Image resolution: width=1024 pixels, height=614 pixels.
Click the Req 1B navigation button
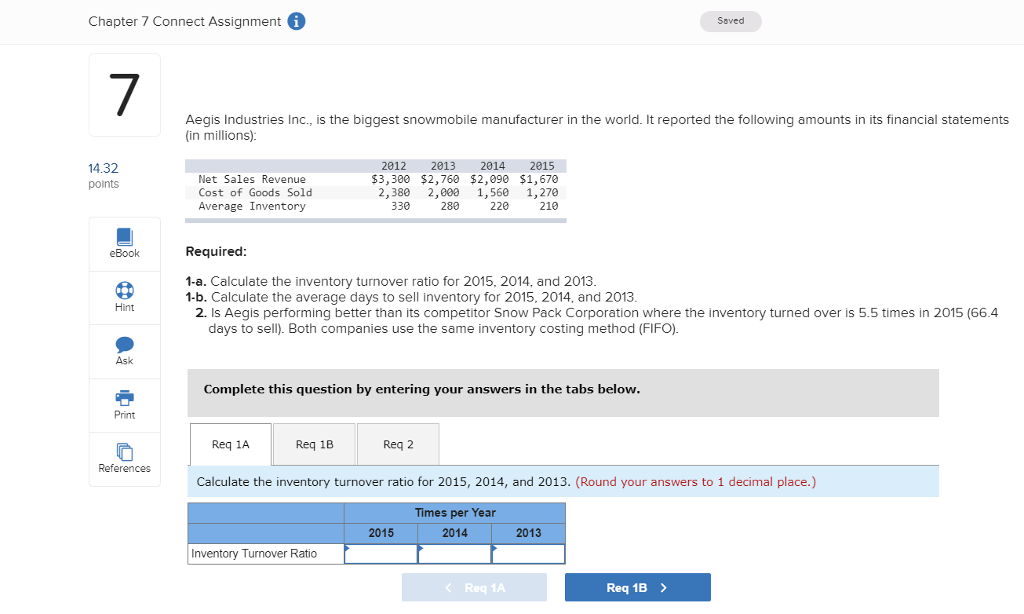point(637,587)
